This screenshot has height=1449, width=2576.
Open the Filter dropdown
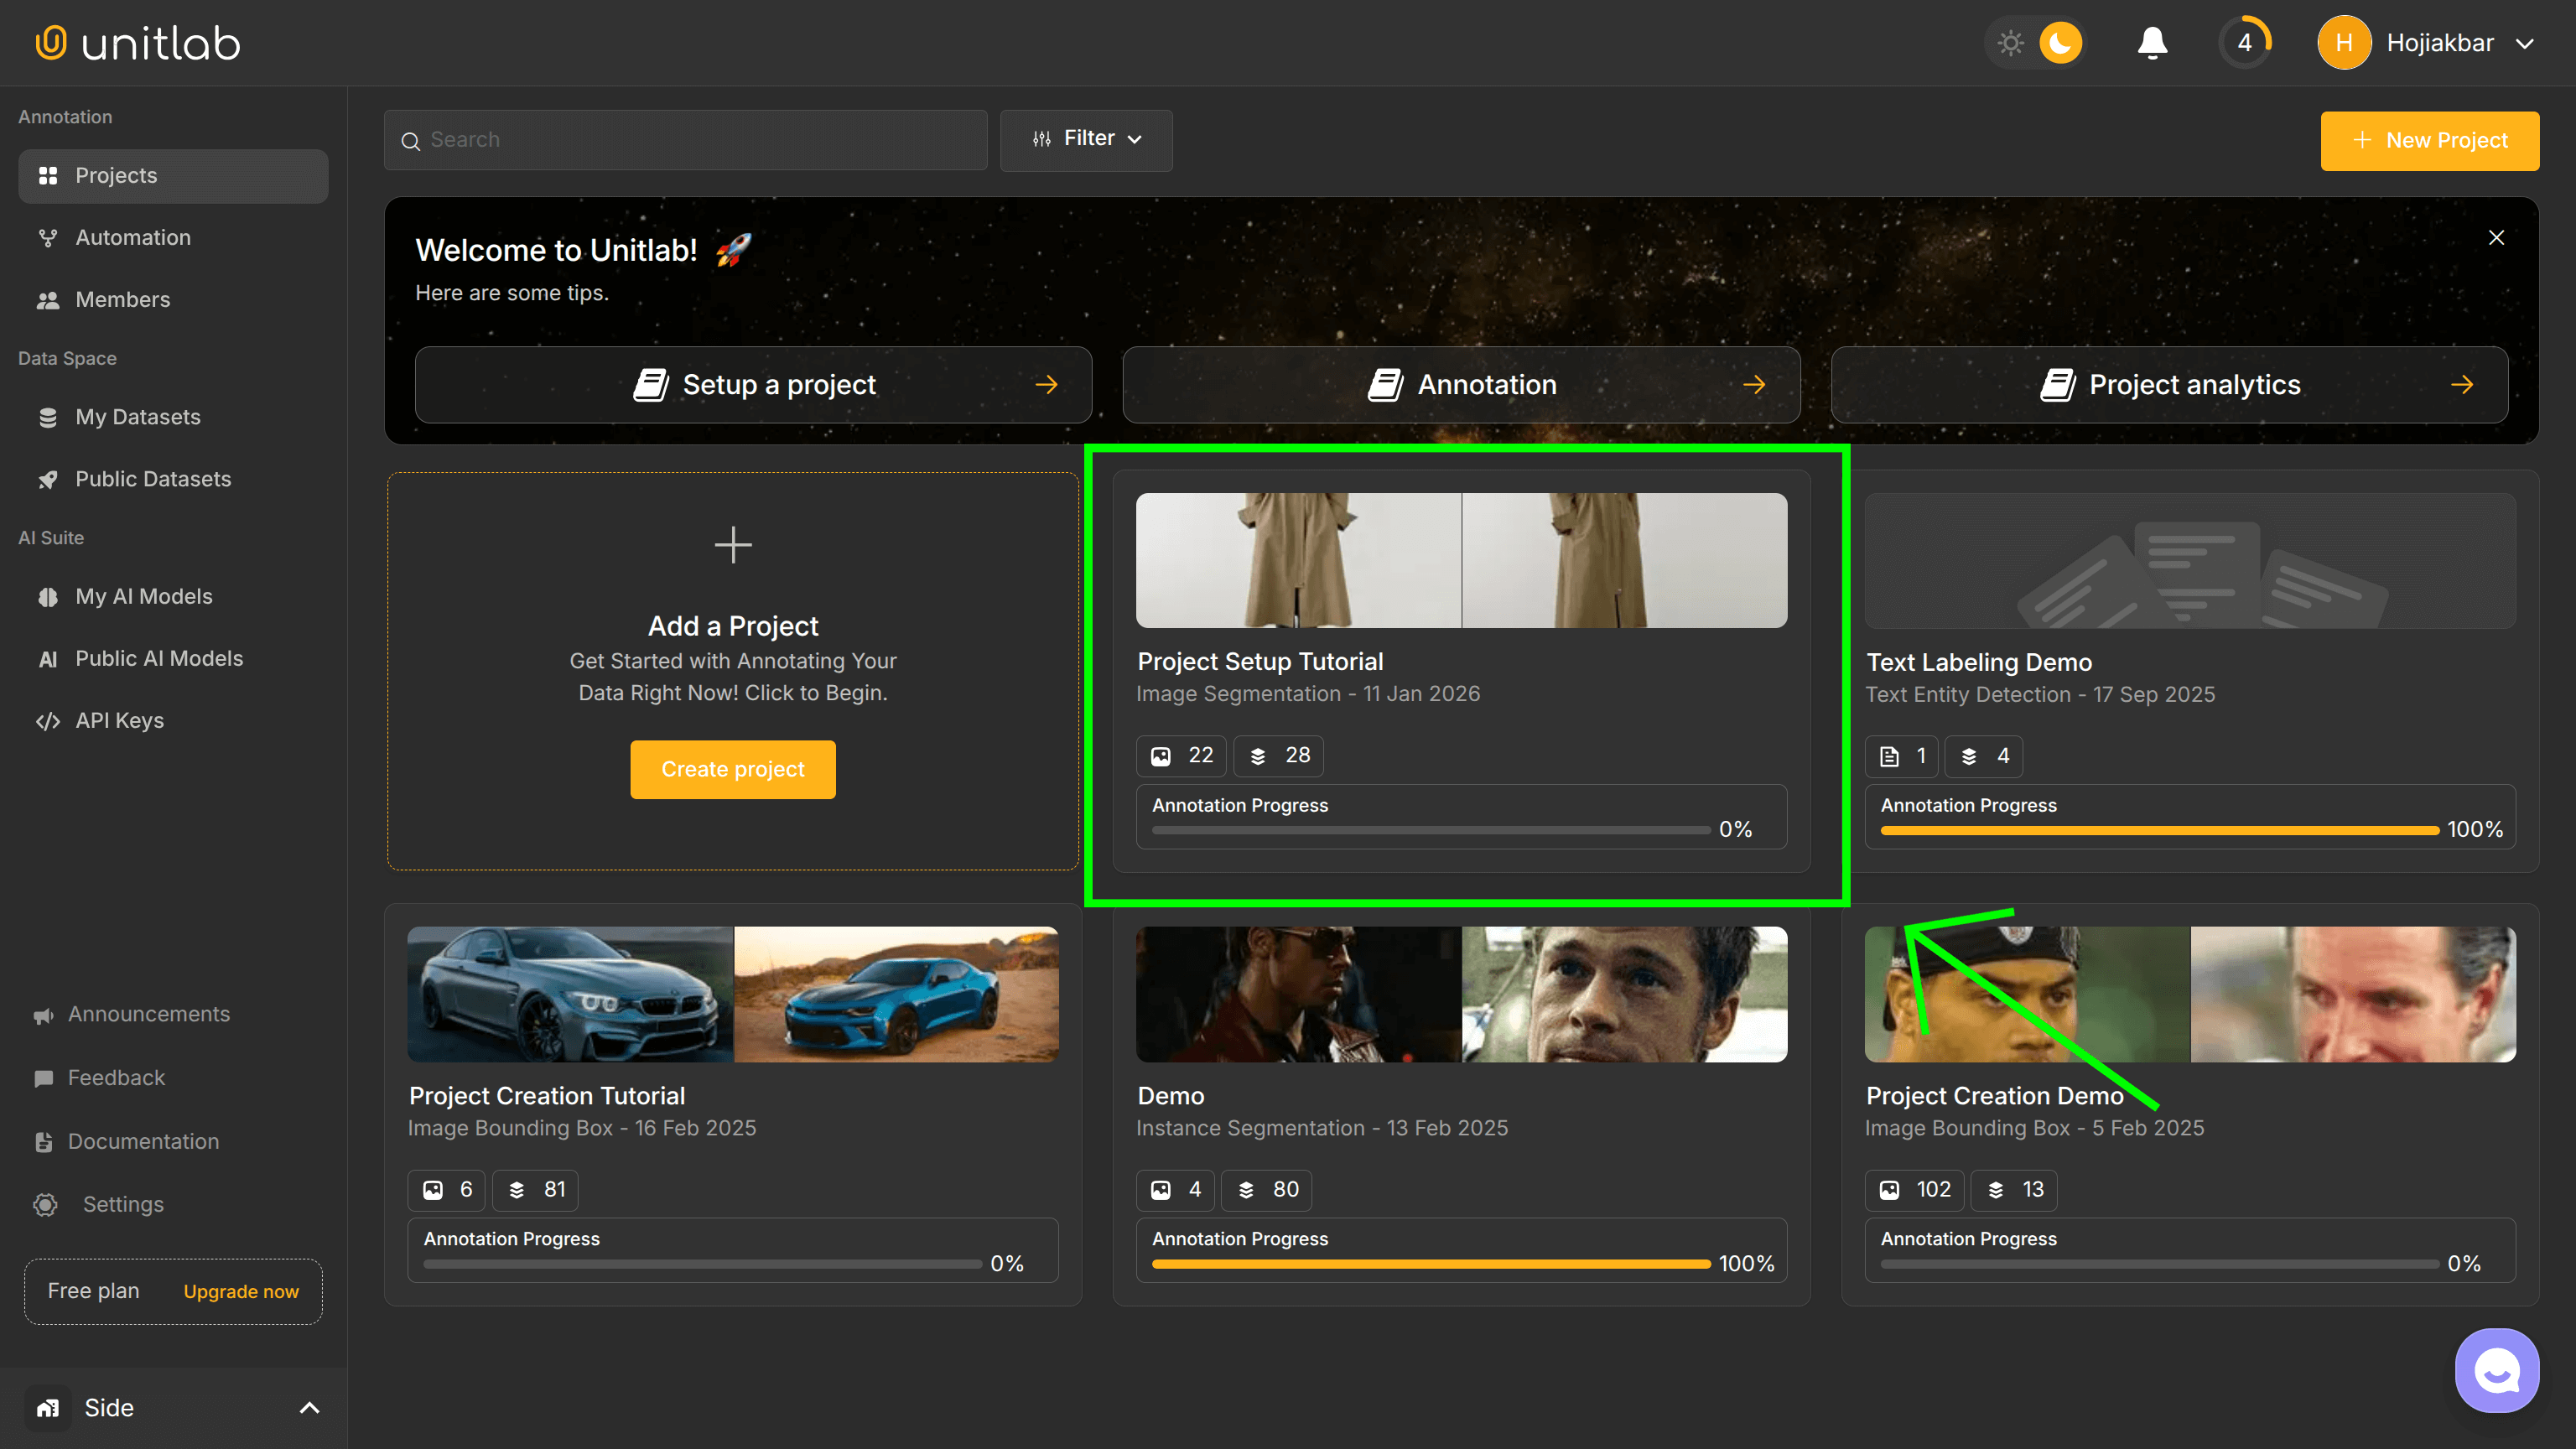click(1086, 139)
